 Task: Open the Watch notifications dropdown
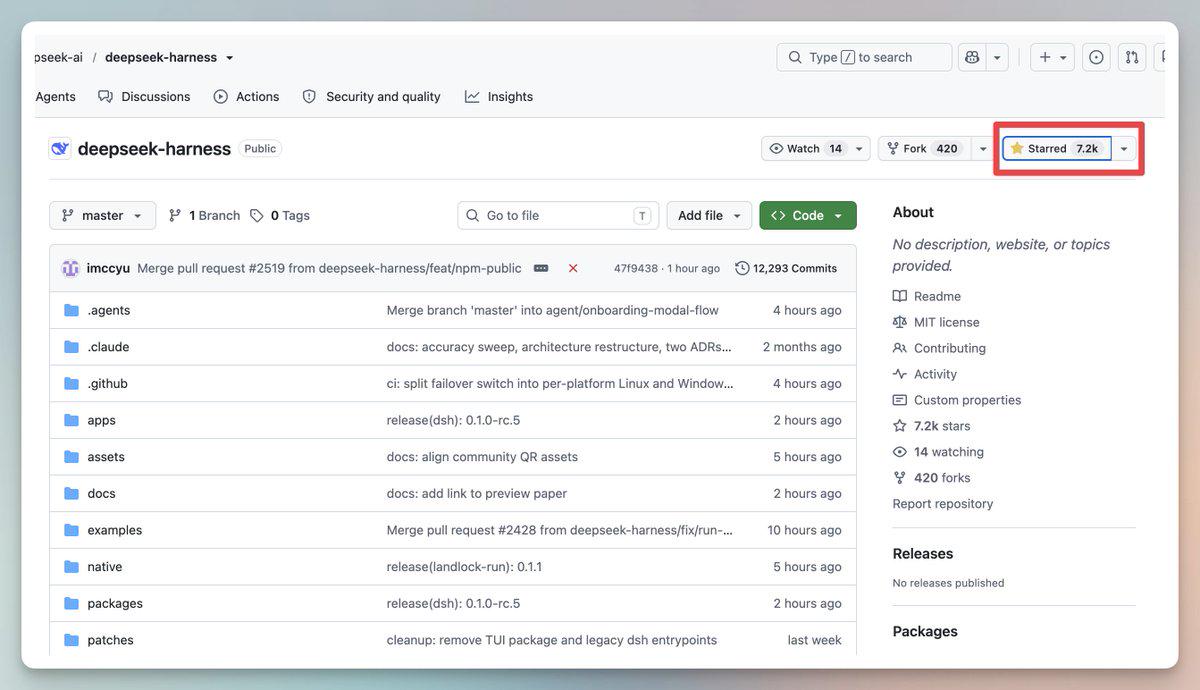816,148
